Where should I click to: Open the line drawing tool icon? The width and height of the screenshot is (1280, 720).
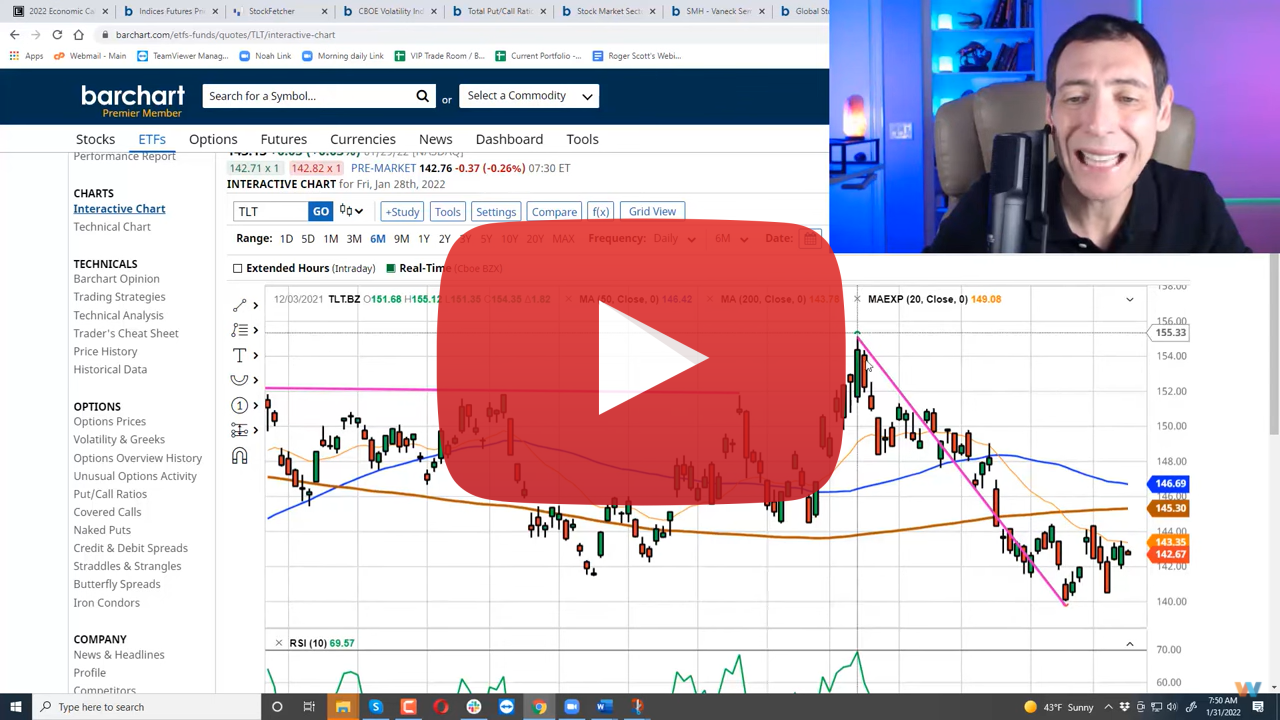[x=239, y=305]
